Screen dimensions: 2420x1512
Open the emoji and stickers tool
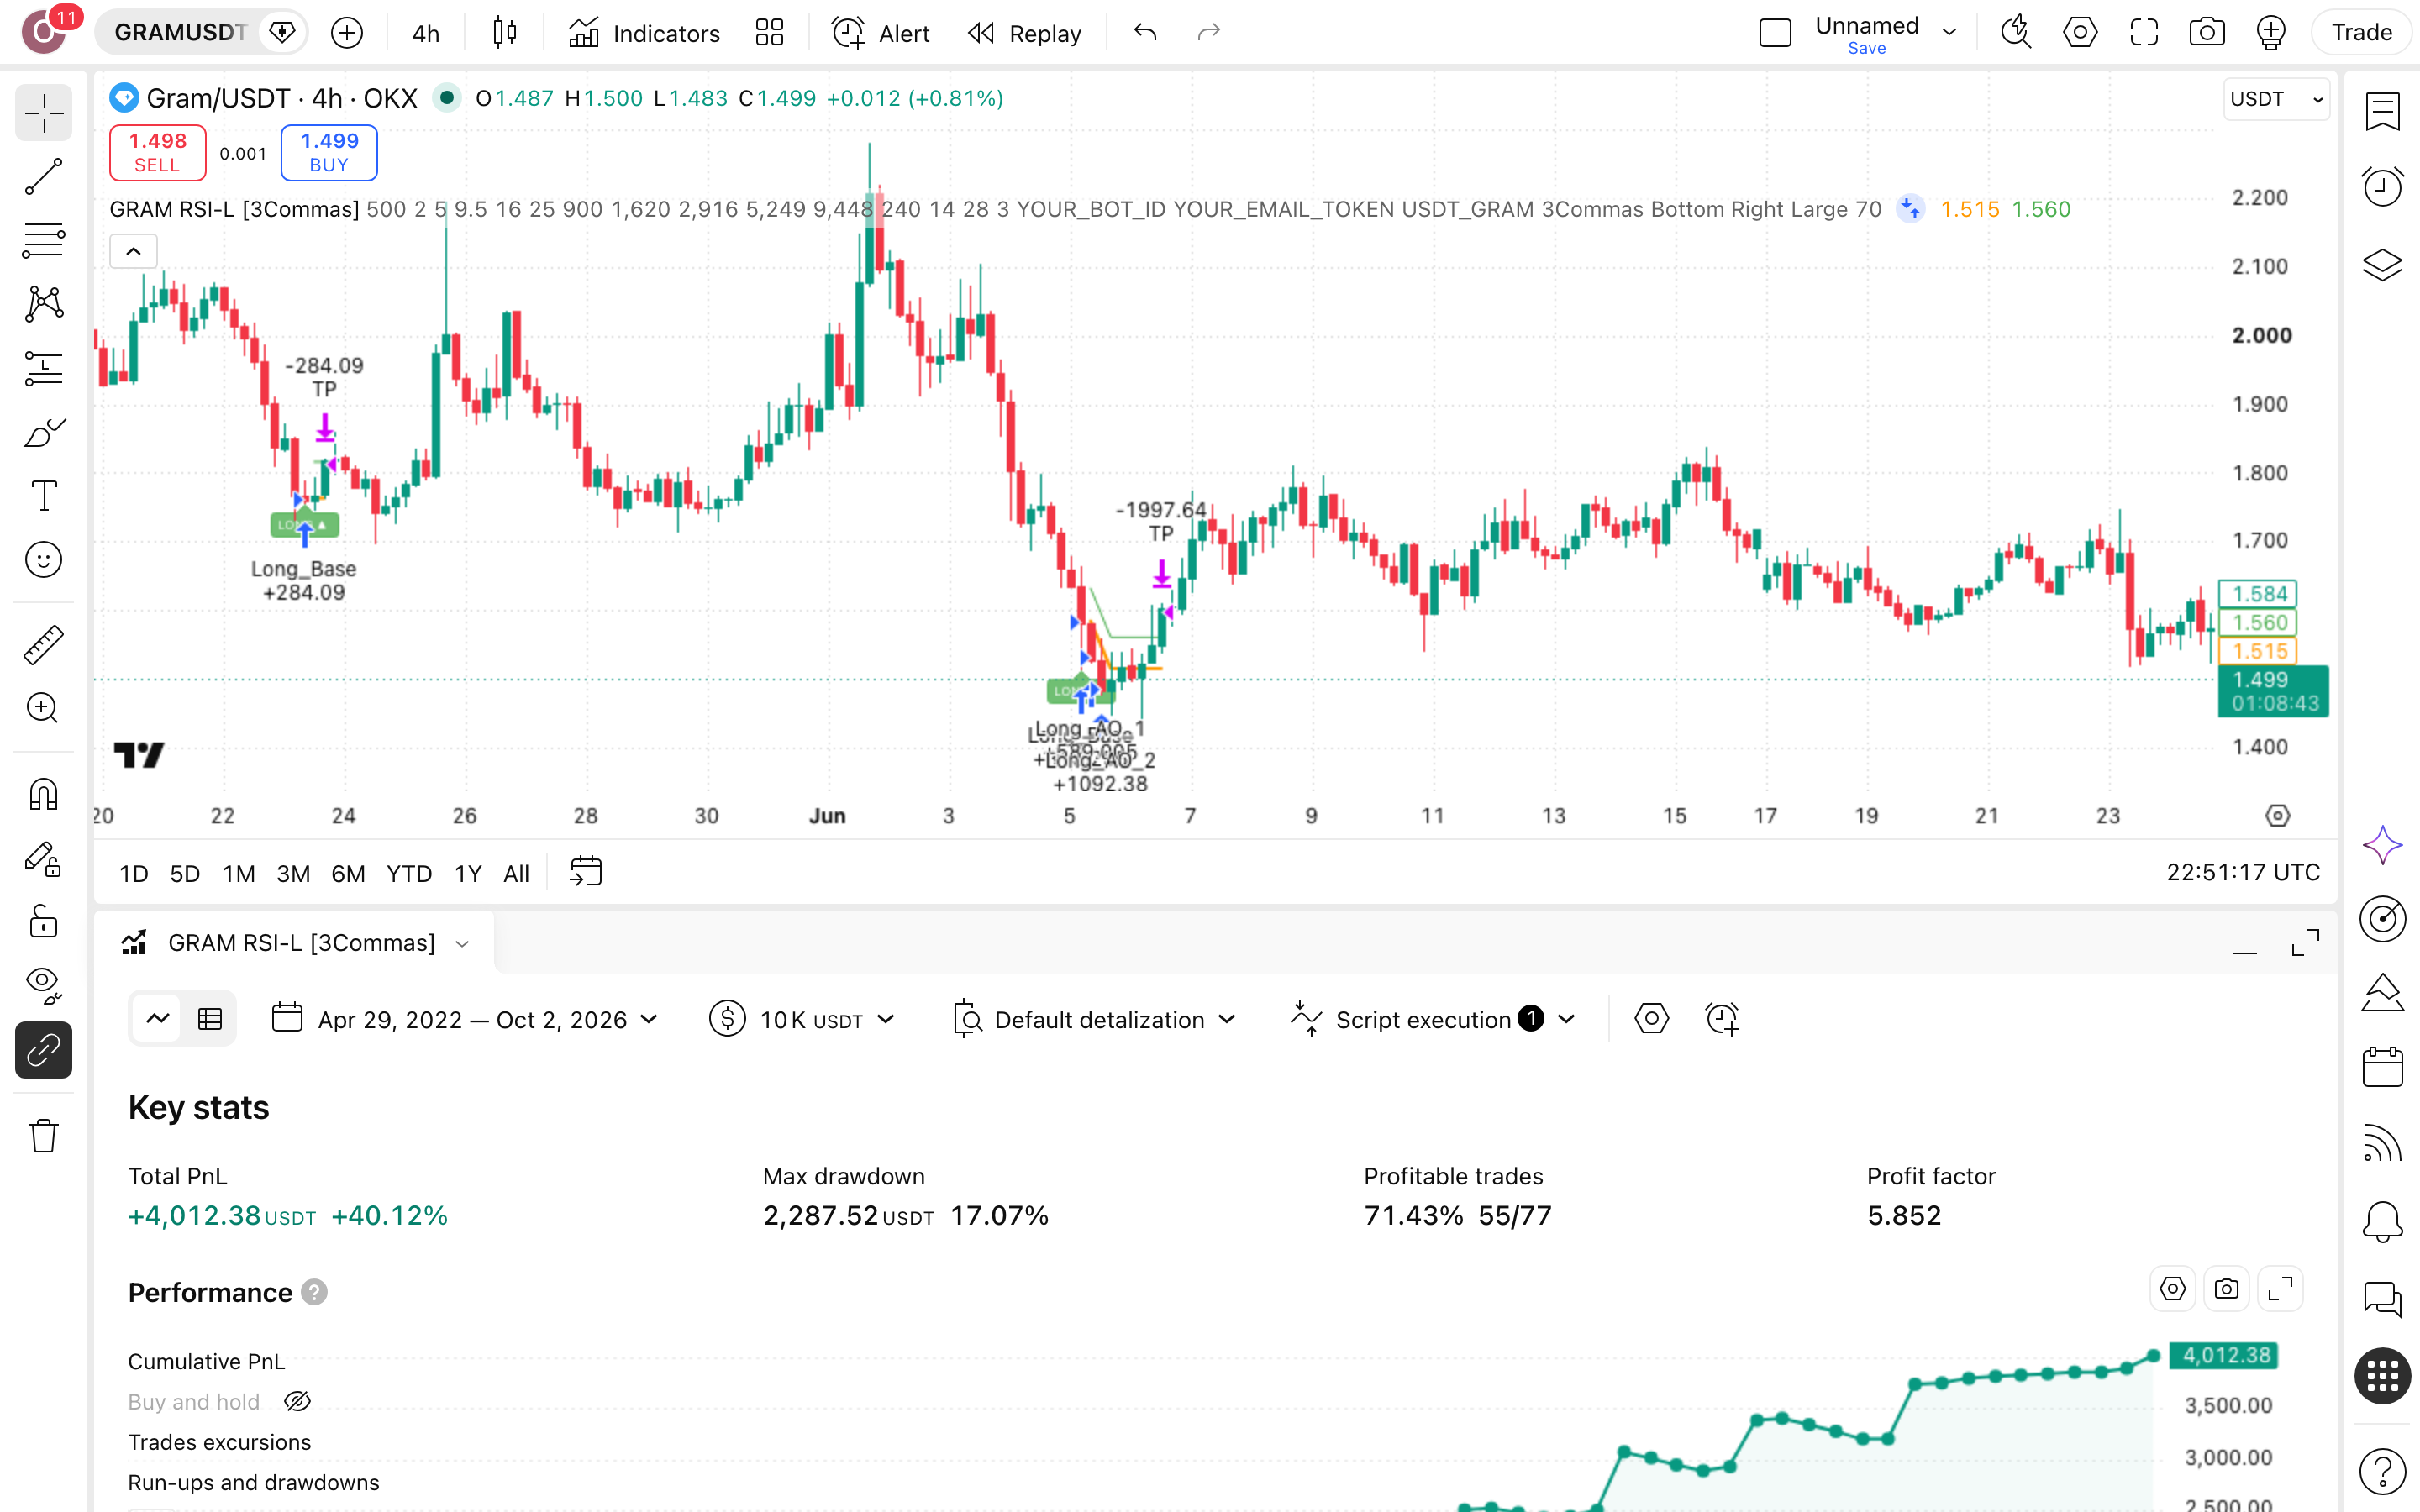tap(43, 560)
